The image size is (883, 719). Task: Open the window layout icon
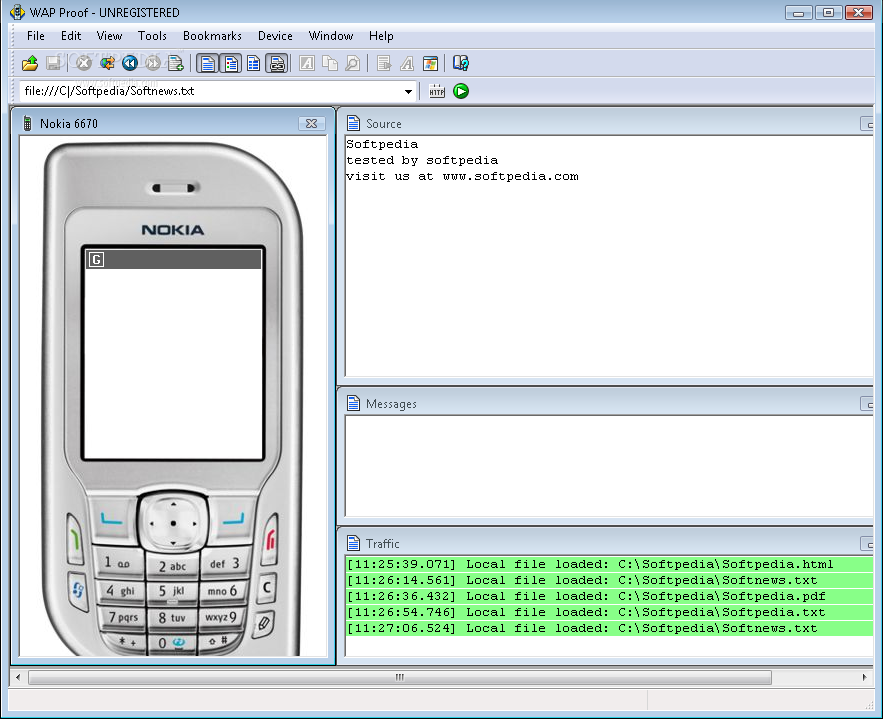430,63
